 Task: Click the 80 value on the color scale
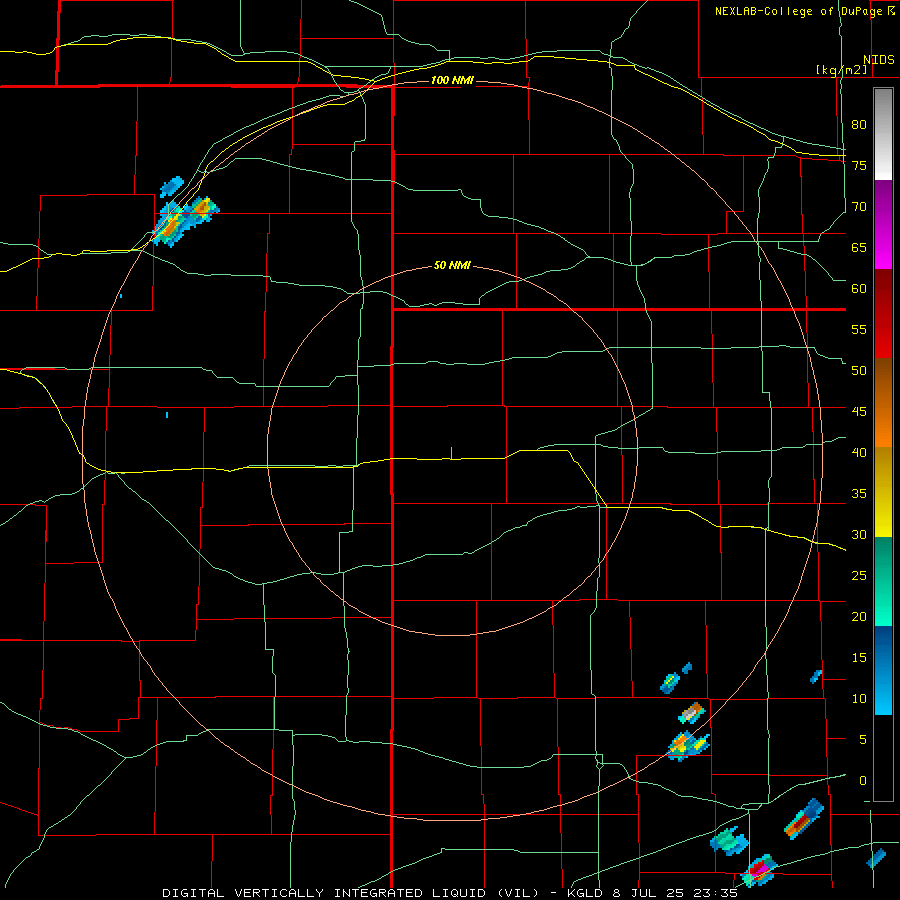click(x=859, y=125)
